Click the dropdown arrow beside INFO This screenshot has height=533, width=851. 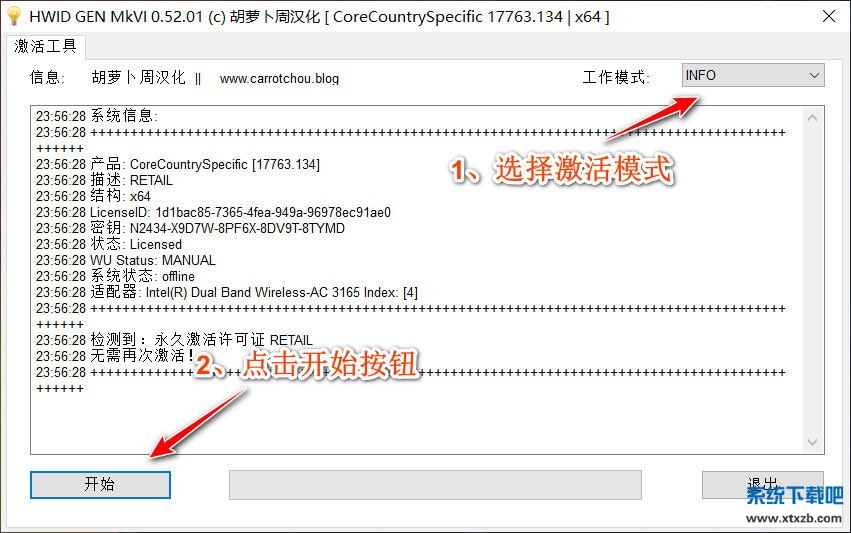[x=814, y=75]
